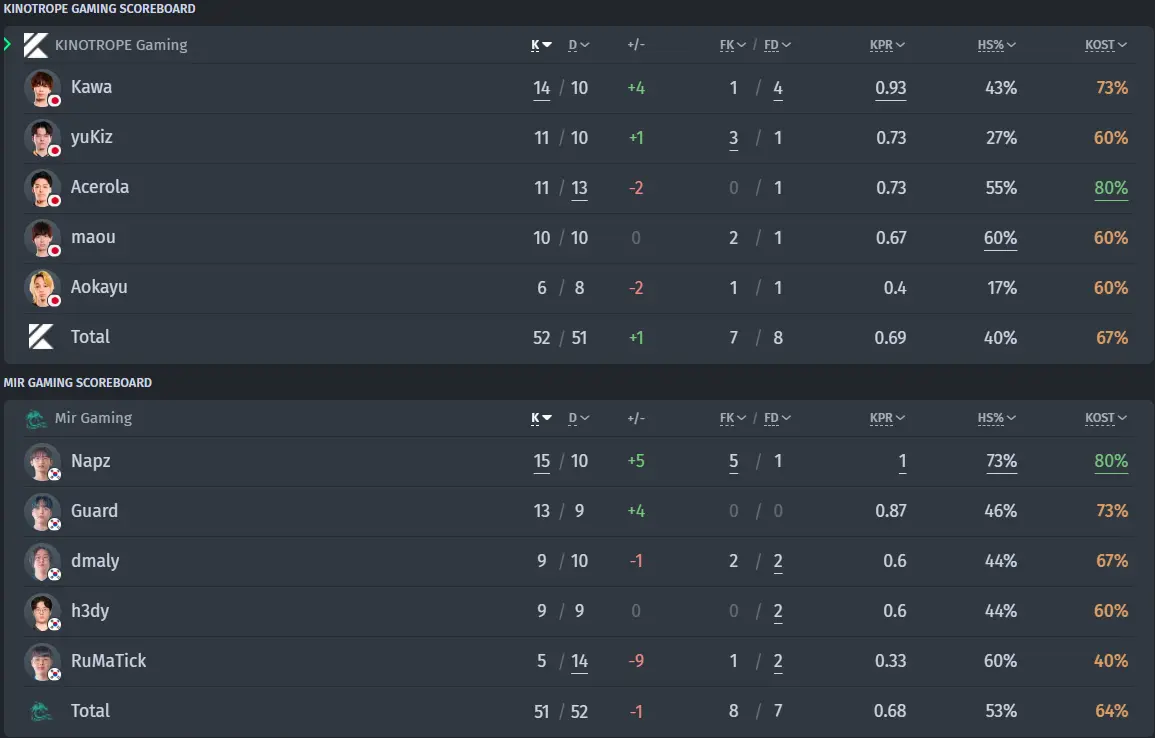The width and height of the screenshot is (1155, 738).
Task: Open the KINOTROPE Gaming team name link
Action: (x=121, y=45)
